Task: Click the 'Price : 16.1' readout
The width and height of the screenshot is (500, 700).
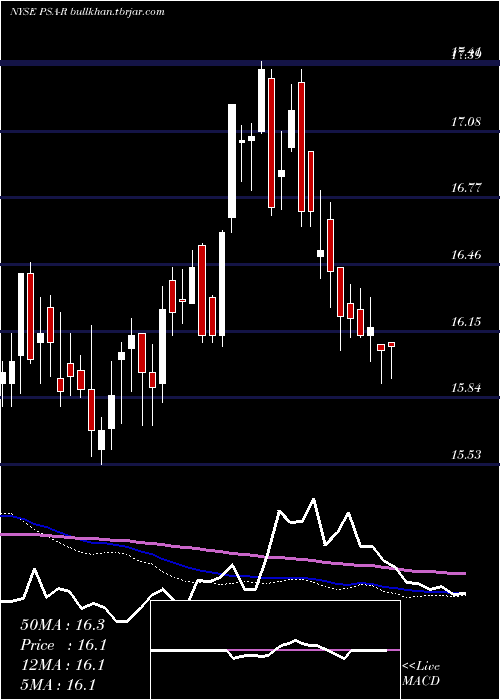Action: (62, 645)
